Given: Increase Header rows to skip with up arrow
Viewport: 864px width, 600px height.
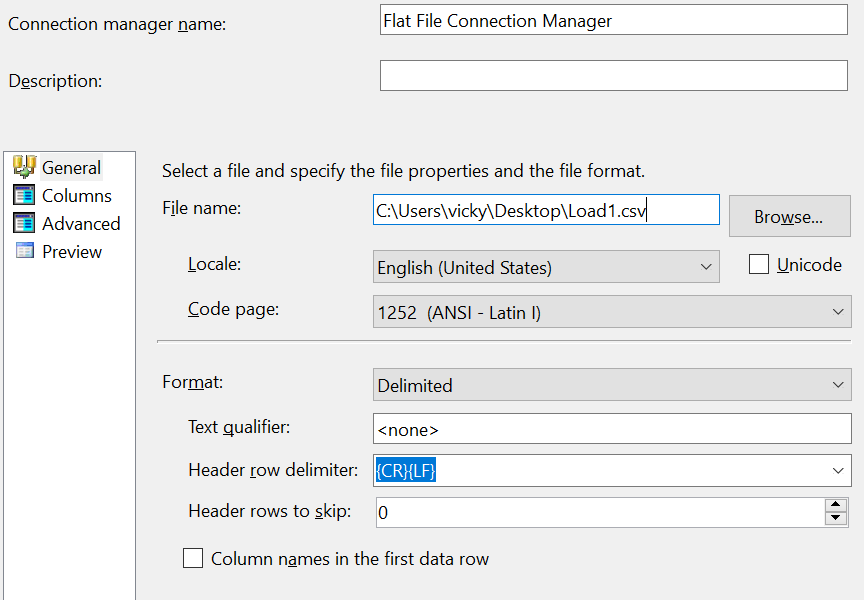Looking at the screenshot, I should [x=836, y=505].
